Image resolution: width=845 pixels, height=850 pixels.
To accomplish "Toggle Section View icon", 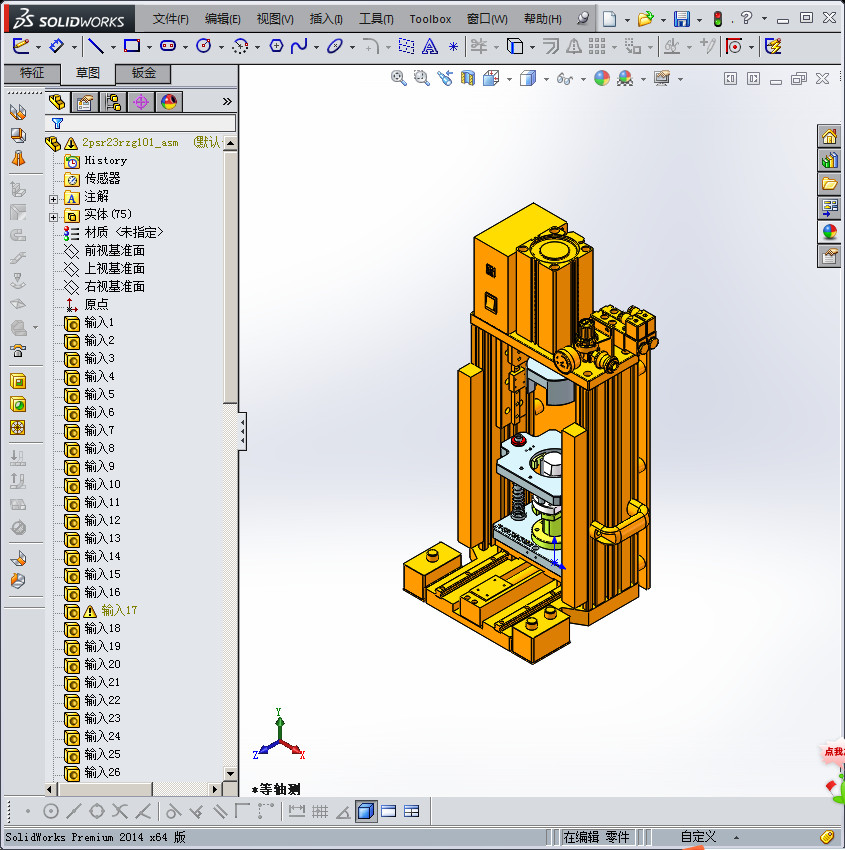I will click(x=468, y=79).
